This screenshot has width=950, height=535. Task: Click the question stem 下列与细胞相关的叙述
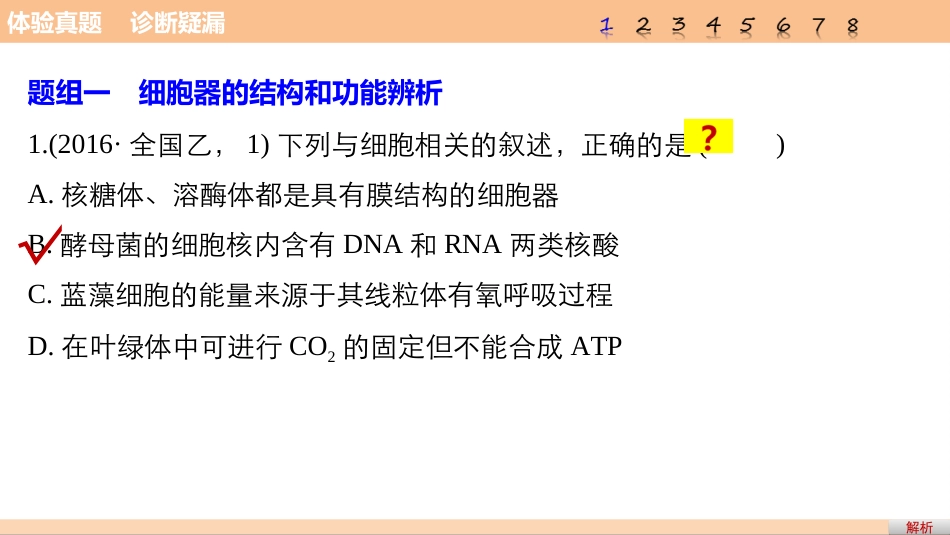point(406,145)
